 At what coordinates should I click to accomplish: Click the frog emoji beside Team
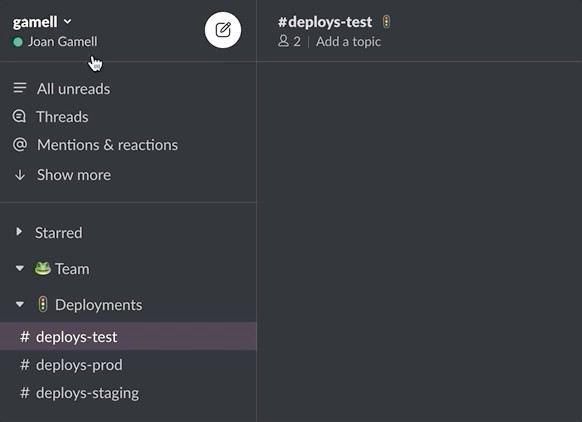(42, 268)
